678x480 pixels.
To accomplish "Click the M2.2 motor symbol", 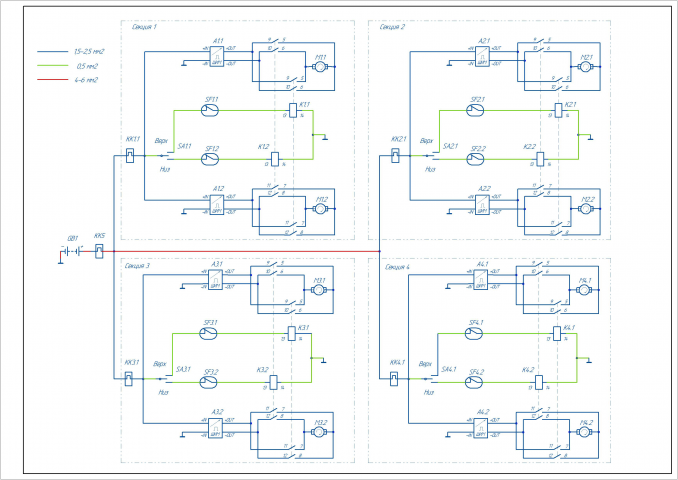I will pos(585,209).
